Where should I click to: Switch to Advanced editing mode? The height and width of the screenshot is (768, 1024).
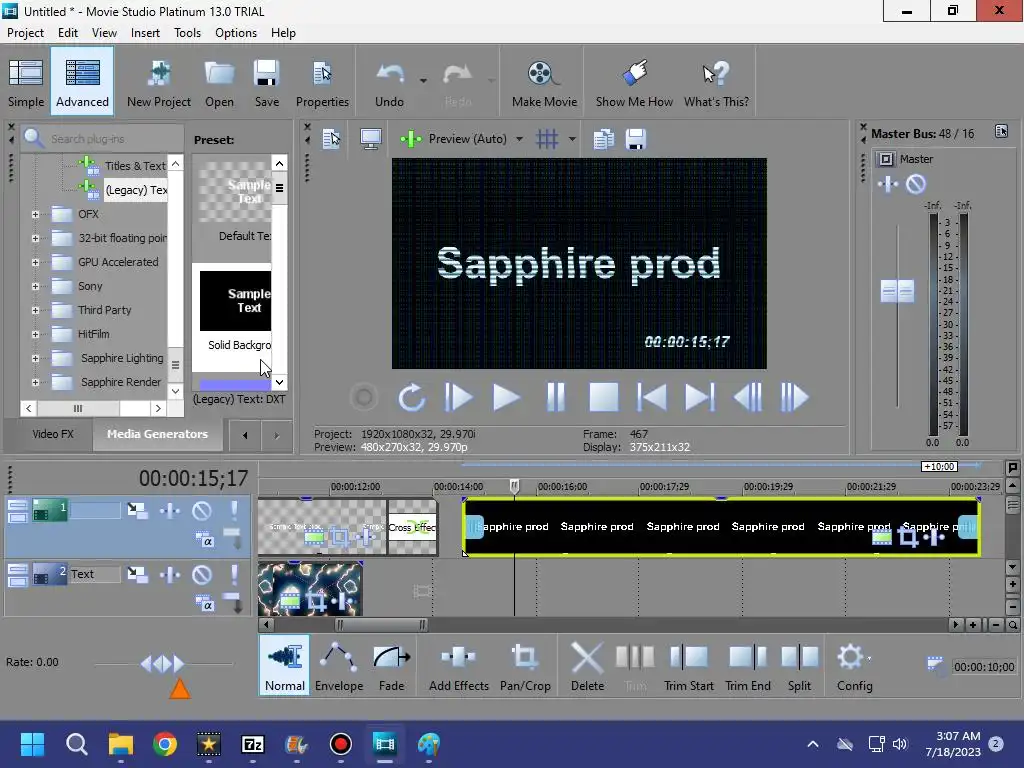tap(82, 82)
